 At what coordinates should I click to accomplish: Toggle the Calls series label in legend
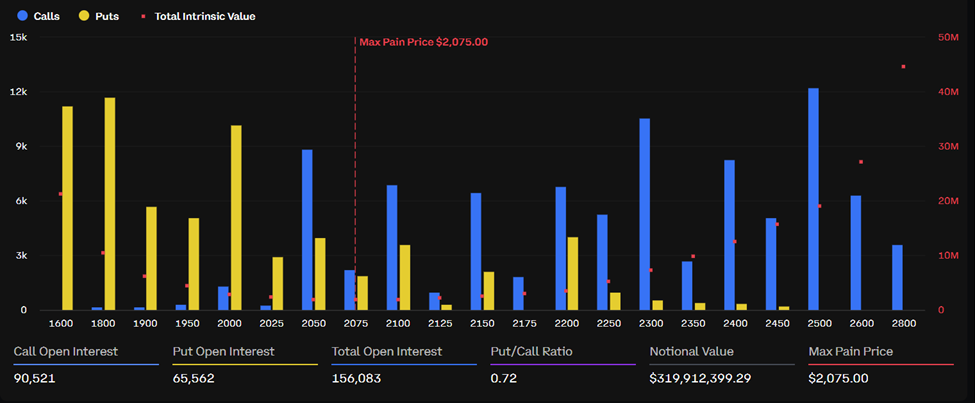coord(46,16)
